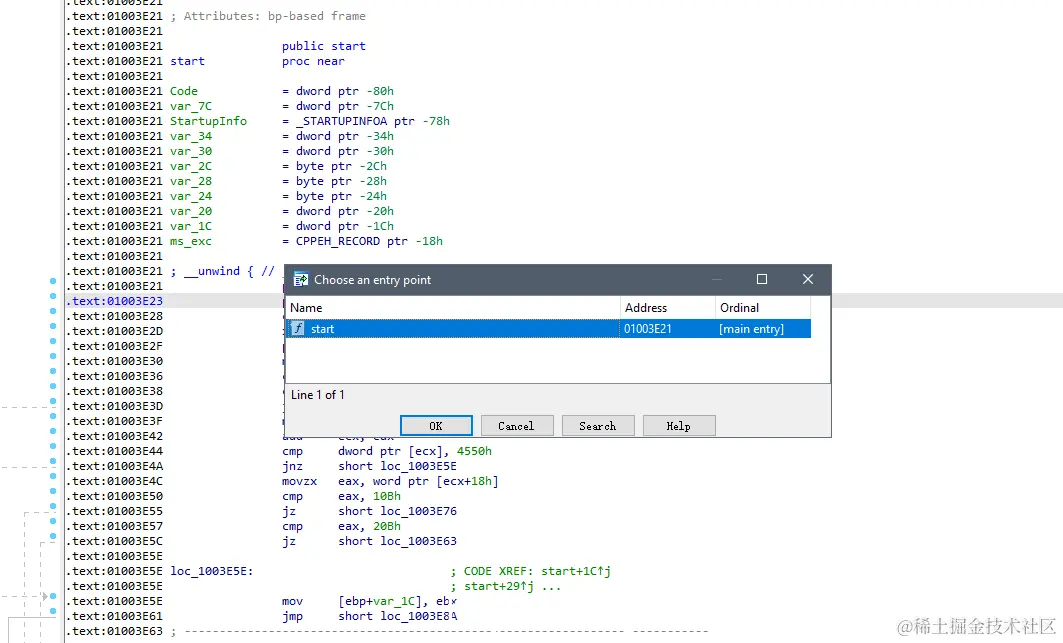Click 'public start' declaration
This screenshot has height=643, width=1063.
coord(323,46)
